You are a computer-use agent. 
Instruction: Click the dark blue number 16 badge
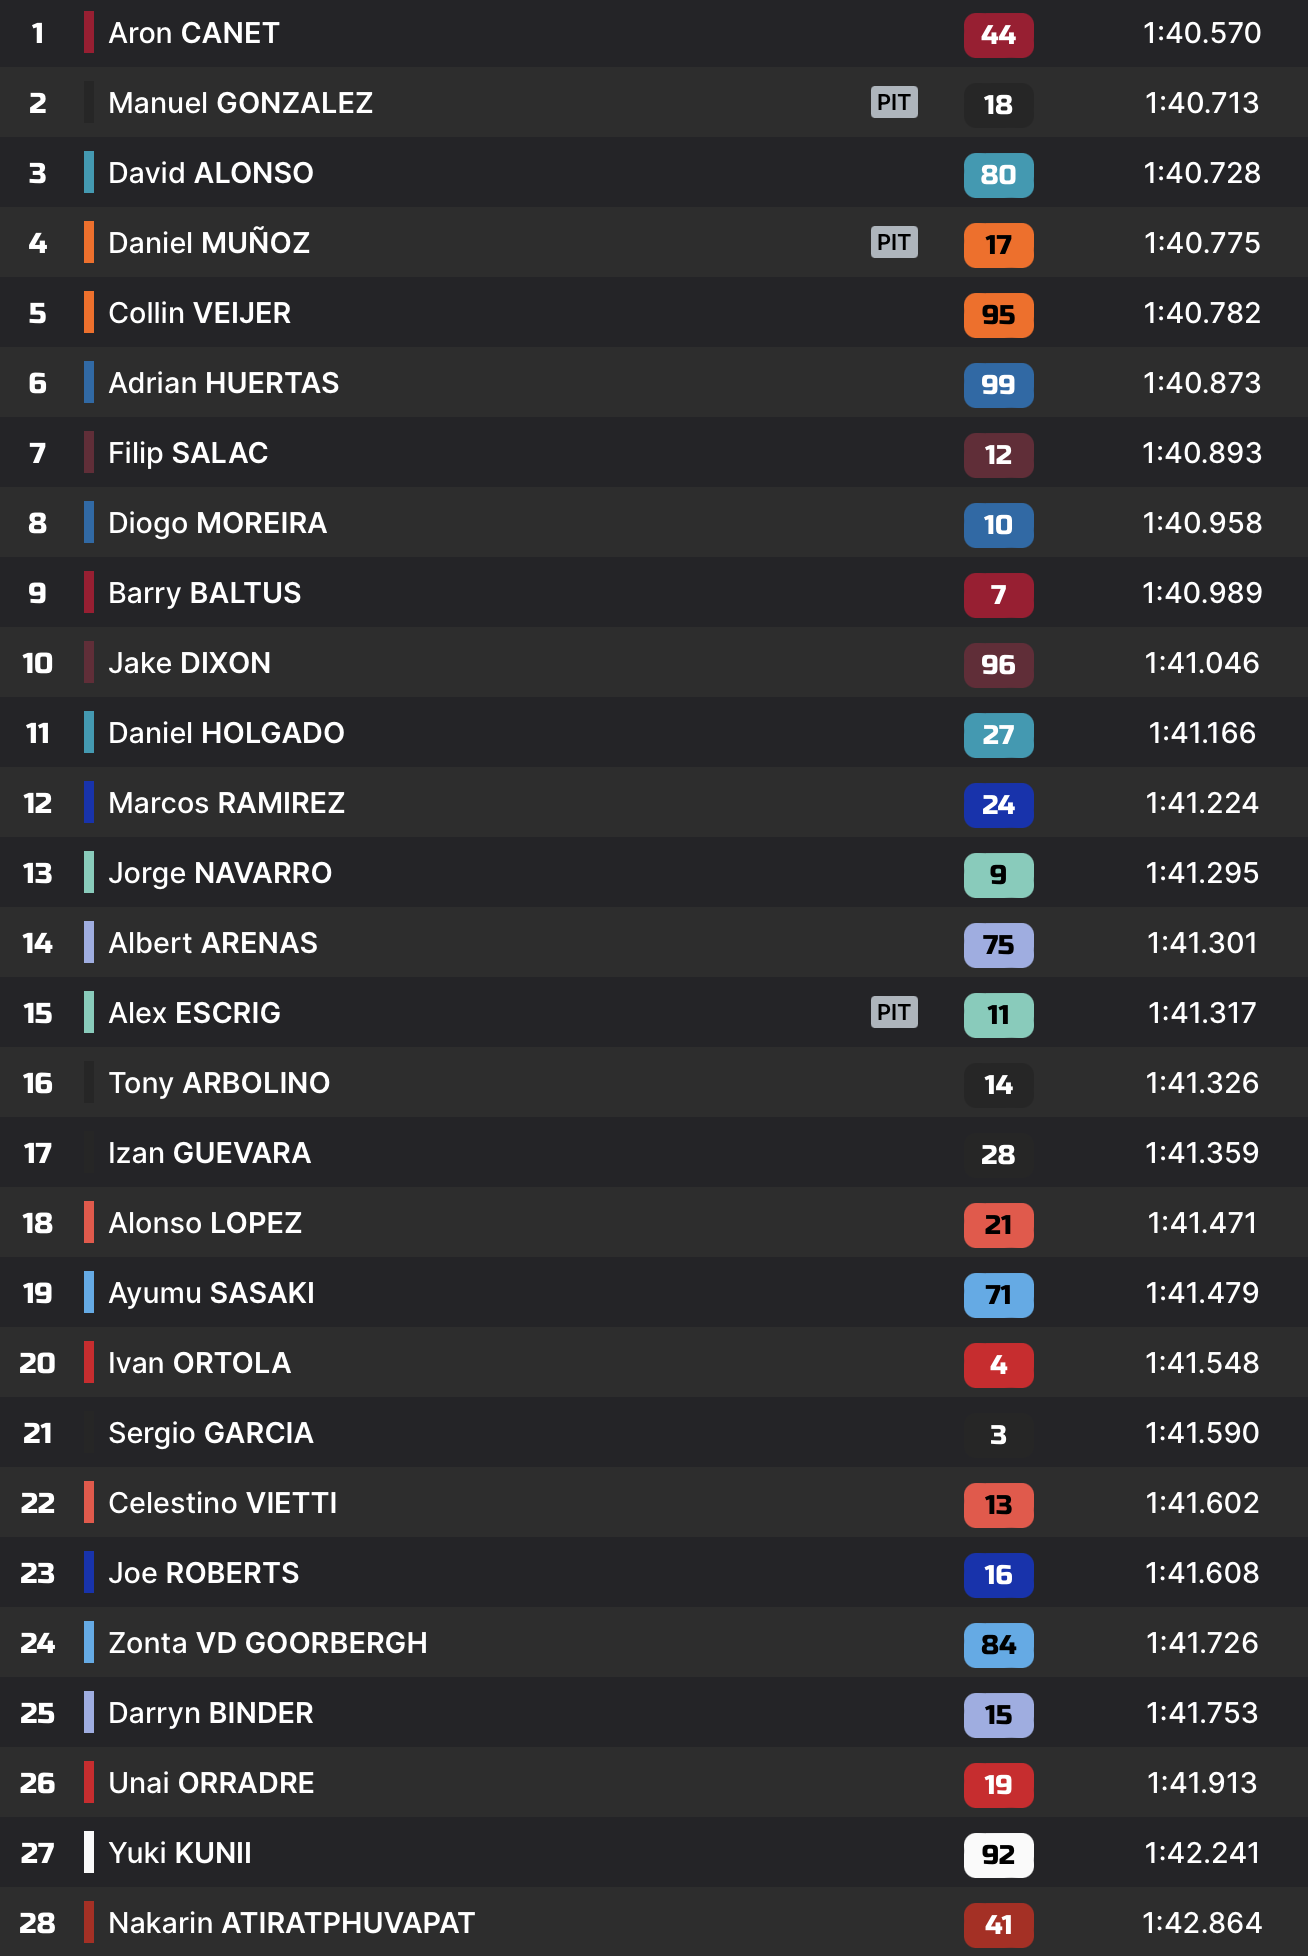[x=998, y=1575]
